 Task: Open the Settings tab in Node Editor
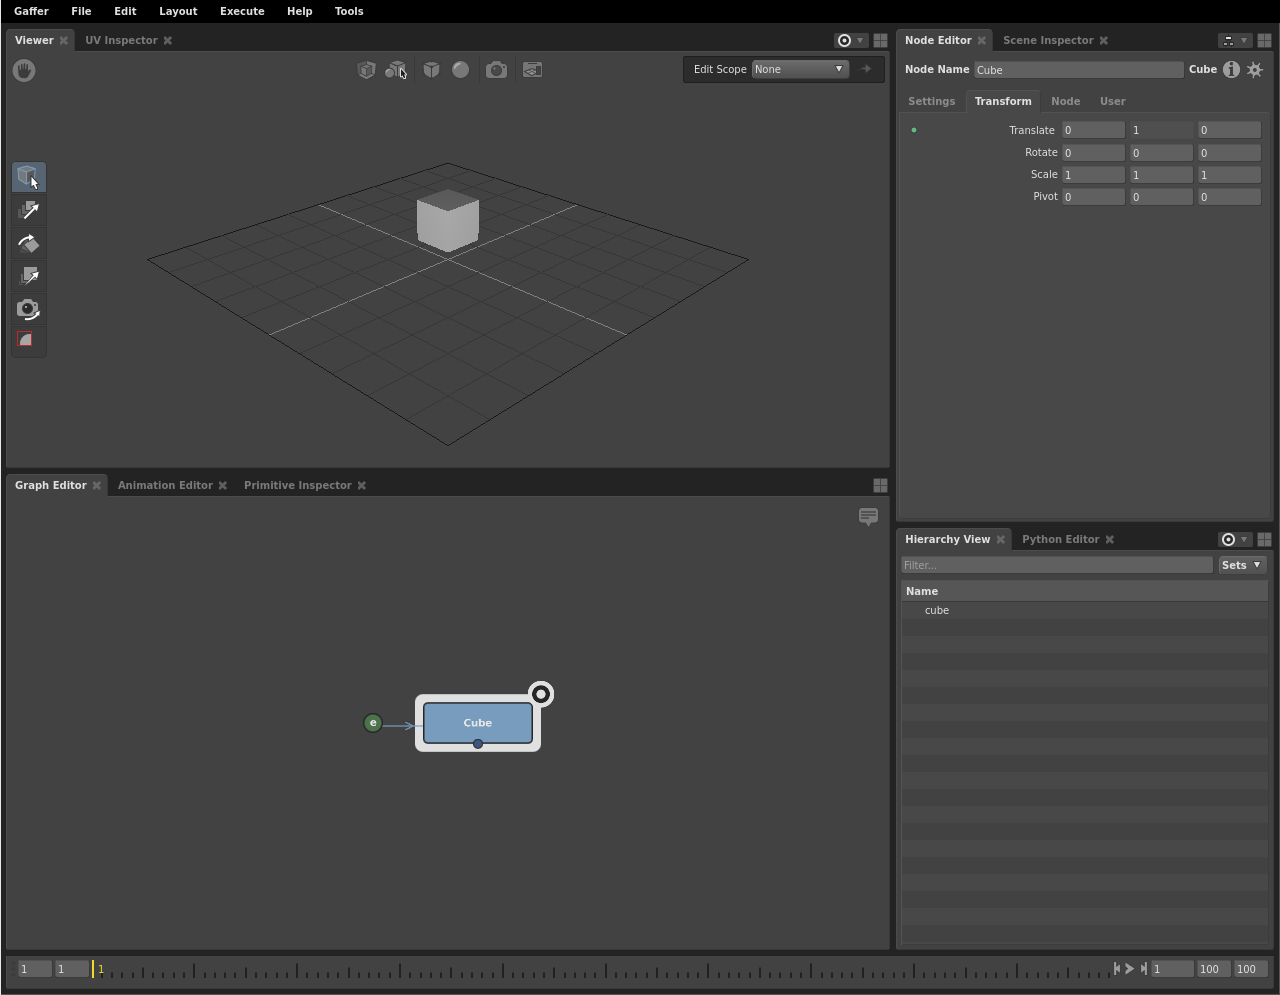(931, 101)
